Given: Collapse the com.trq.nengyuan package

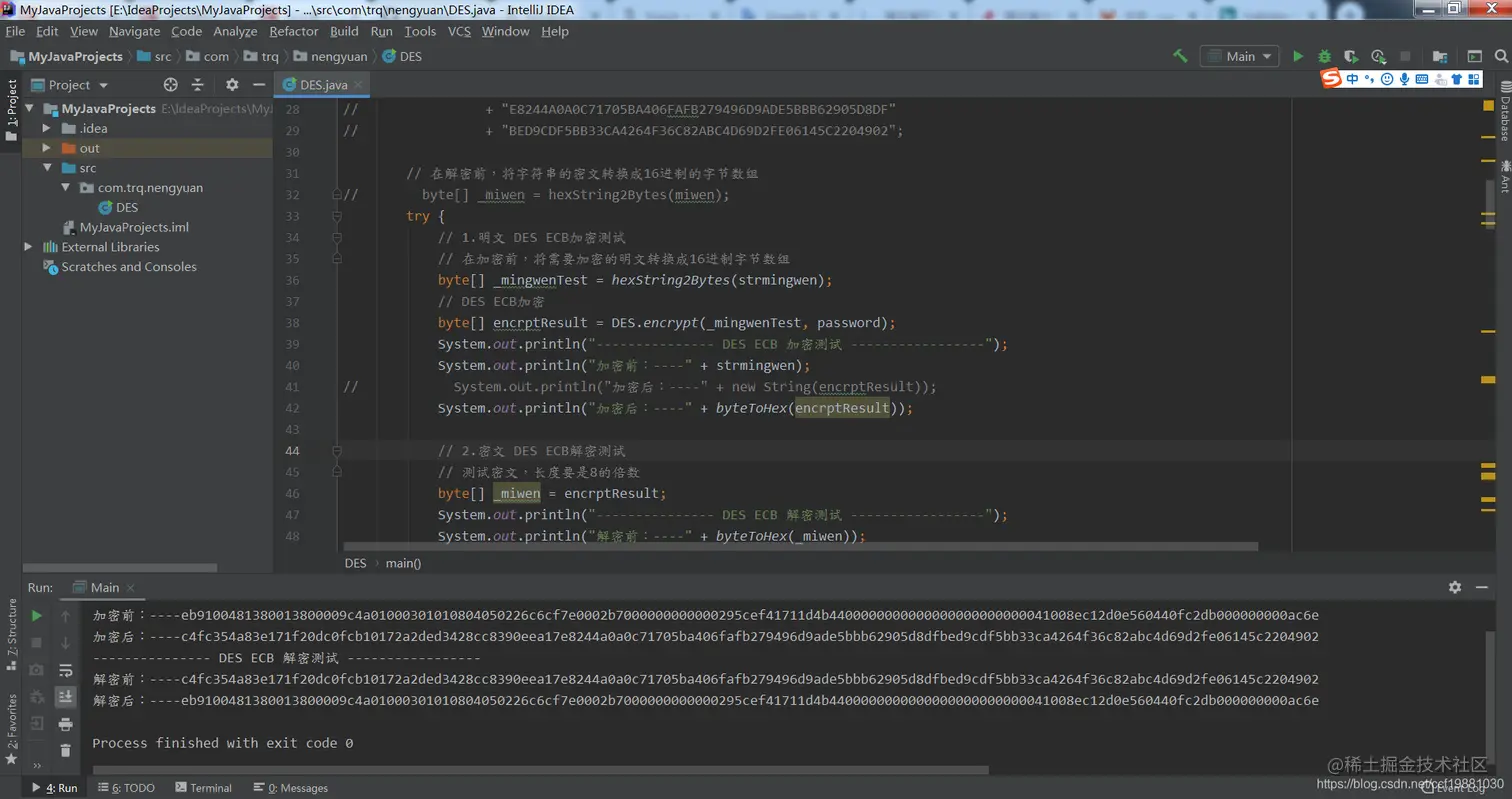Looking at the screenshot, I should tap(65, 187).
